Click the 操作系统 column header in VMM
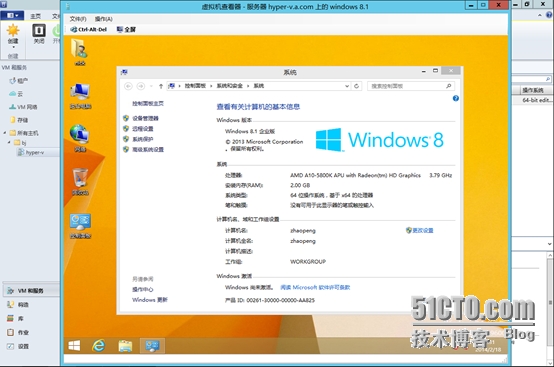 (x=533, y=90)
